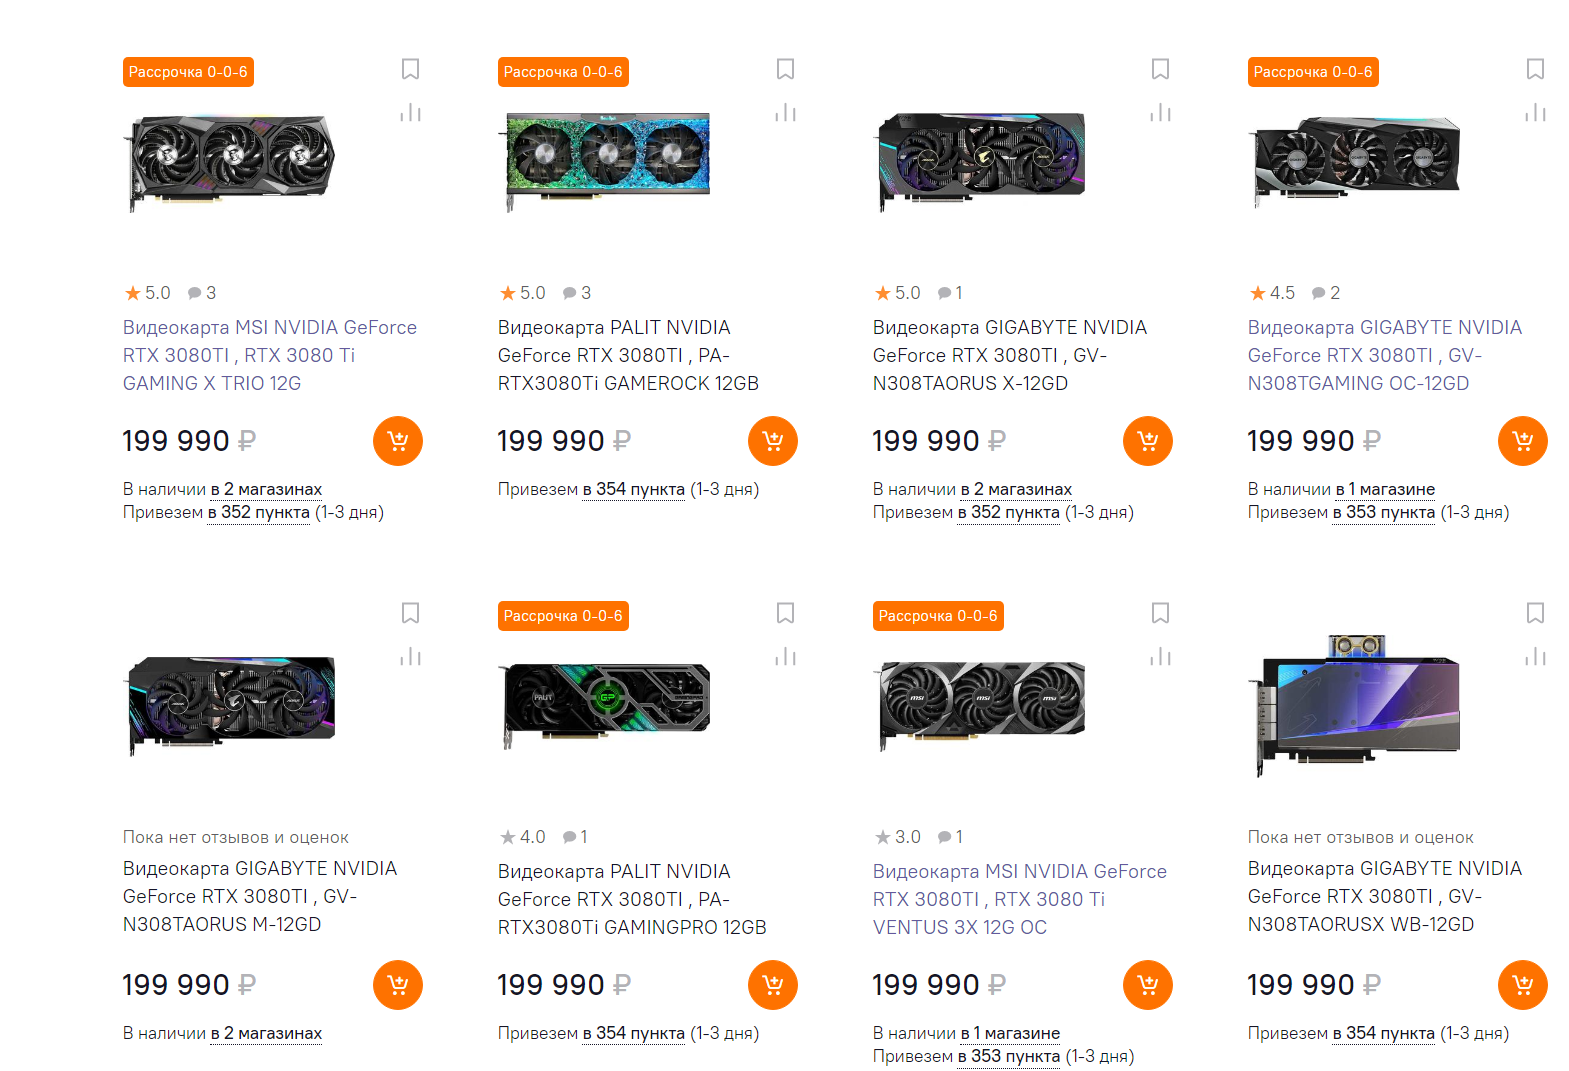The width and height of the screenshot is (1569, 1071).
Task: Compare the GIGABYTE GAMING OC-12GD card
Action: pyautogui.click(x=1535, y=113)
